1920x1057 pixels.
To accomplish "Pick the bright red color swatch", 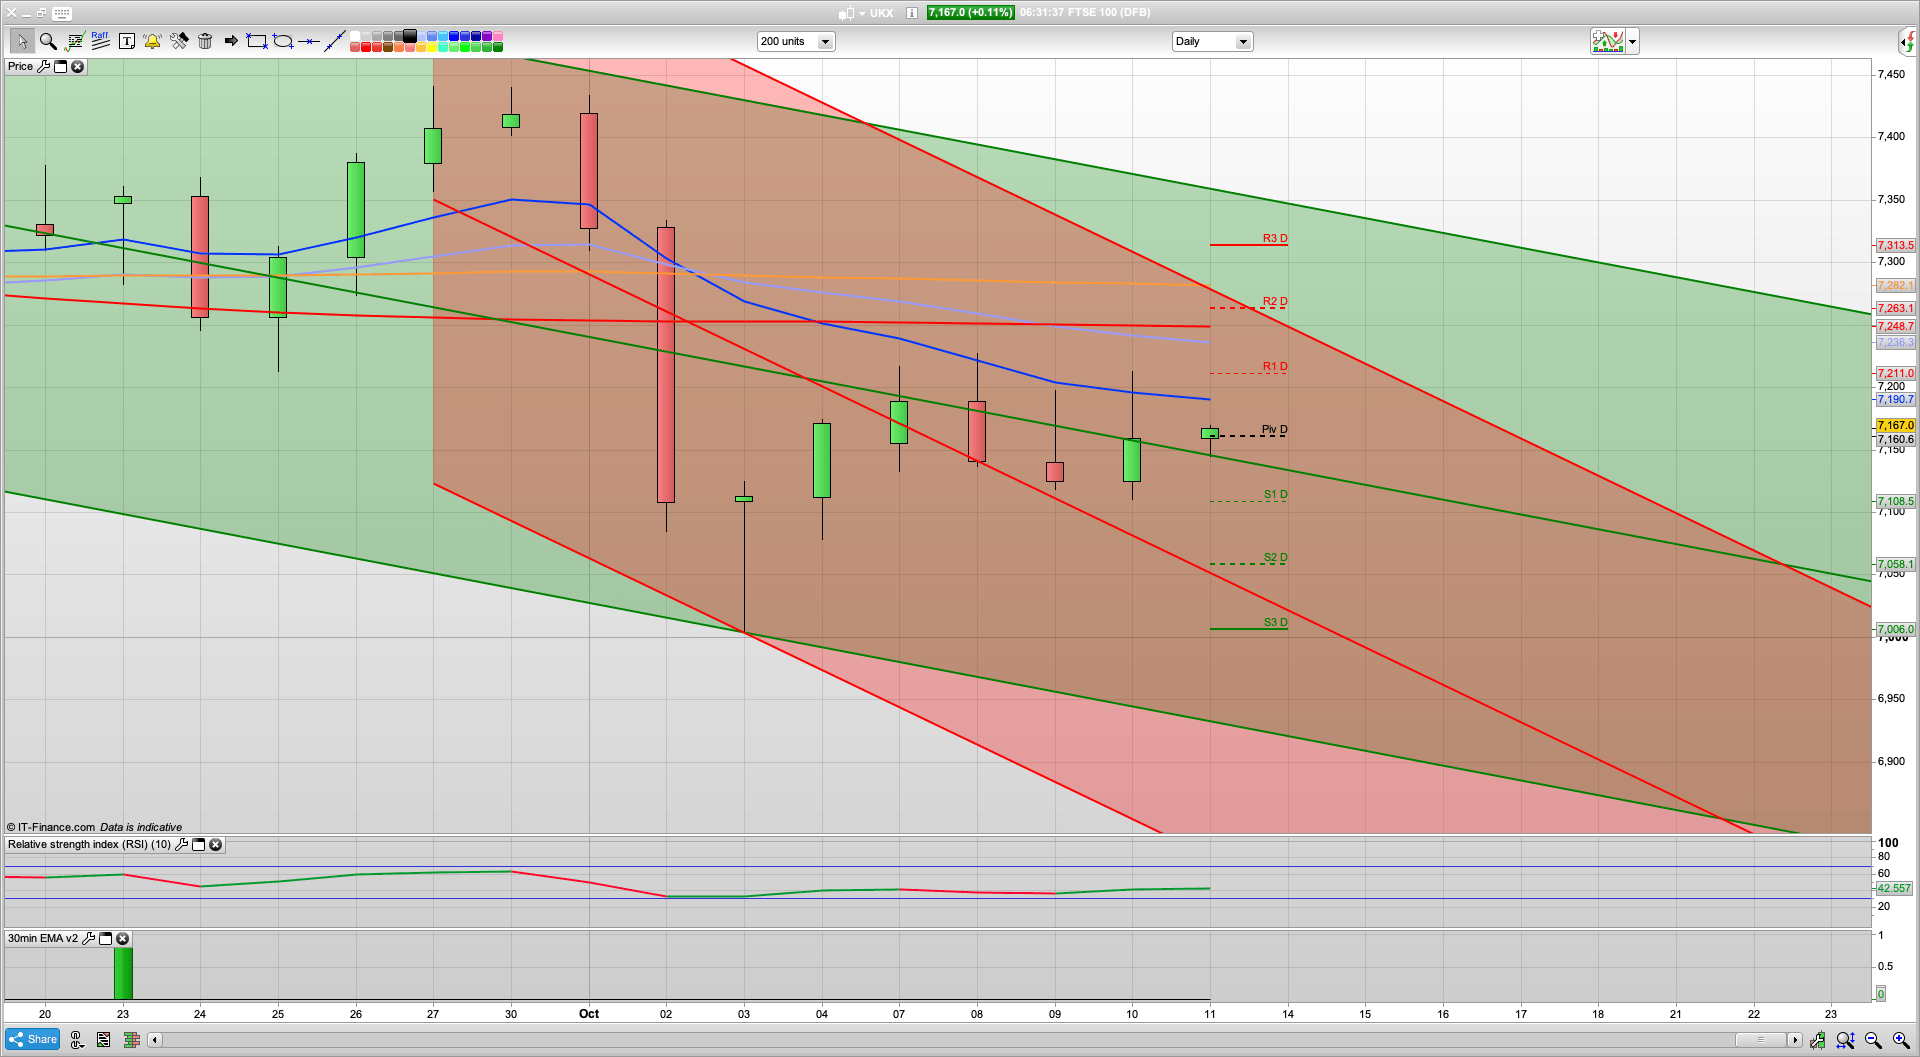I will (x=366, y=47).
